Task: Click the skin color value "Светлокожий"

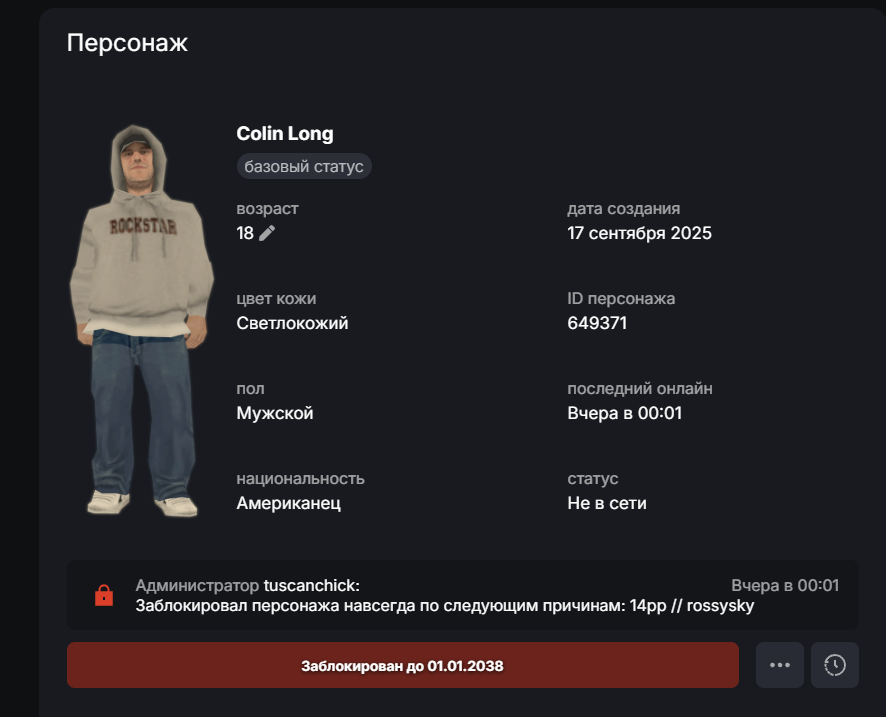Action: (292, 323)
